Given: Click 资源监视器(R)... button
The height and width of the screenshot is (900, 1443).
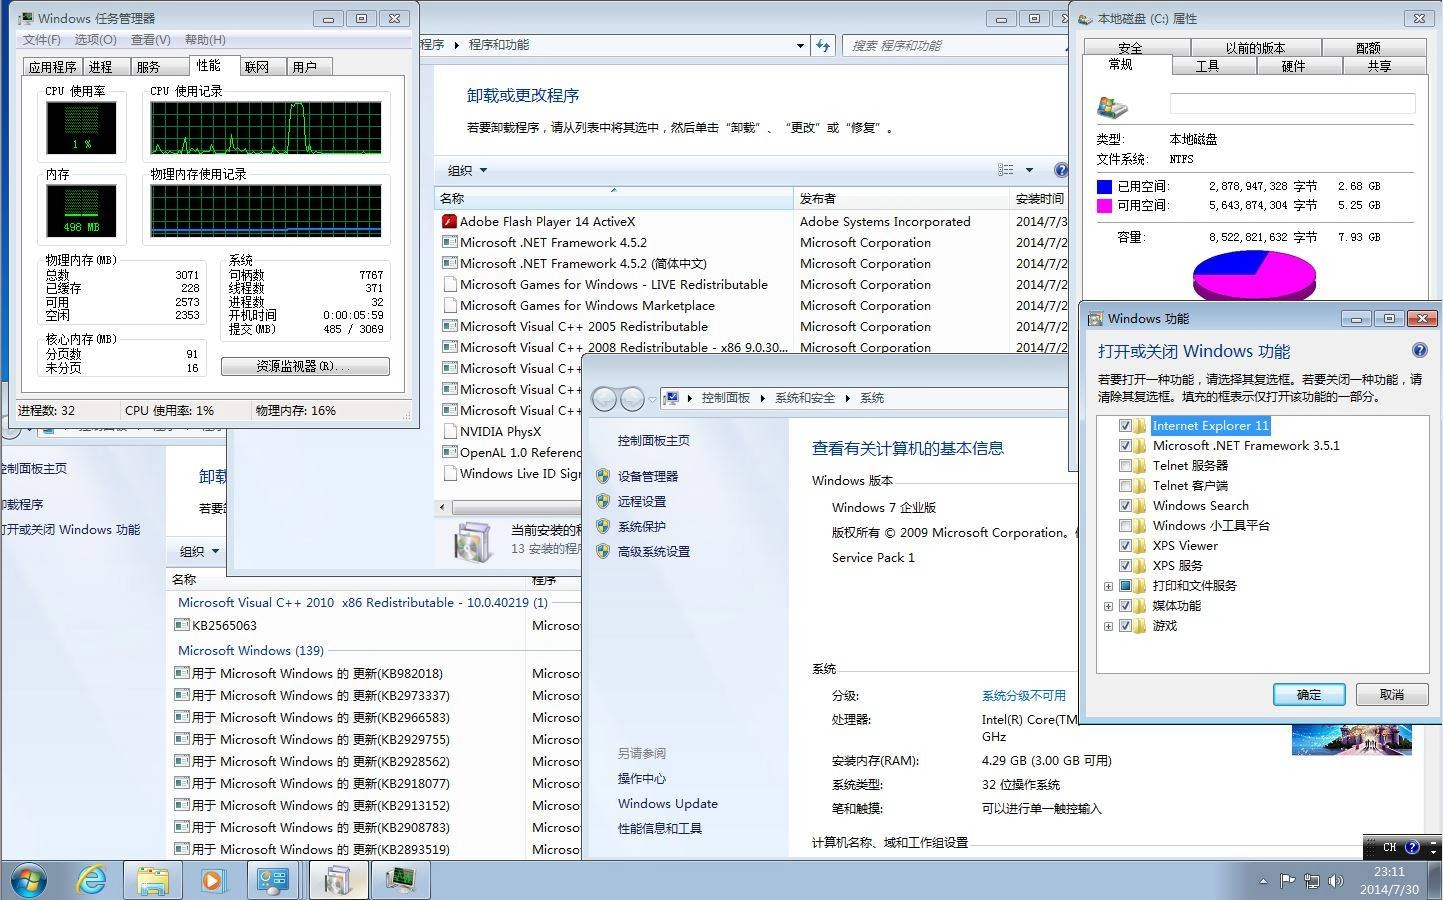Looking at the screenshot, I should (305, 367).
